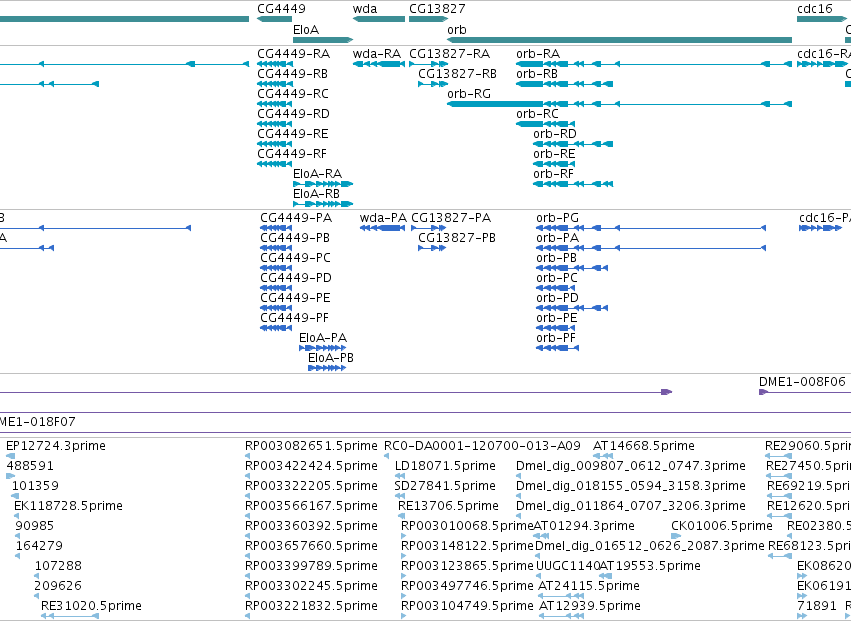Viewport: 851px width, 621px height.
Task: Select the RE13706.5prime EST entry
Action: pyautogui.click(x=448, y=506)
